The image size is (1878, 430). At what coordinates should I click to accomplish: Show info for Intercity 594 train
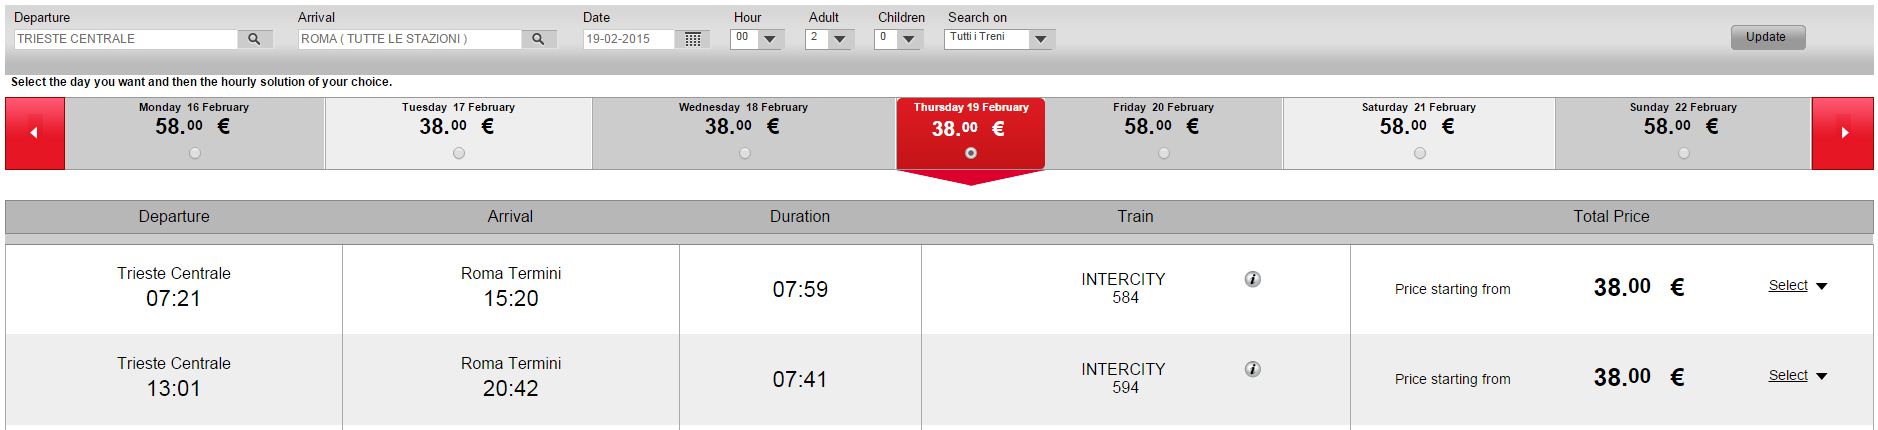click(x=1252, y=369)
